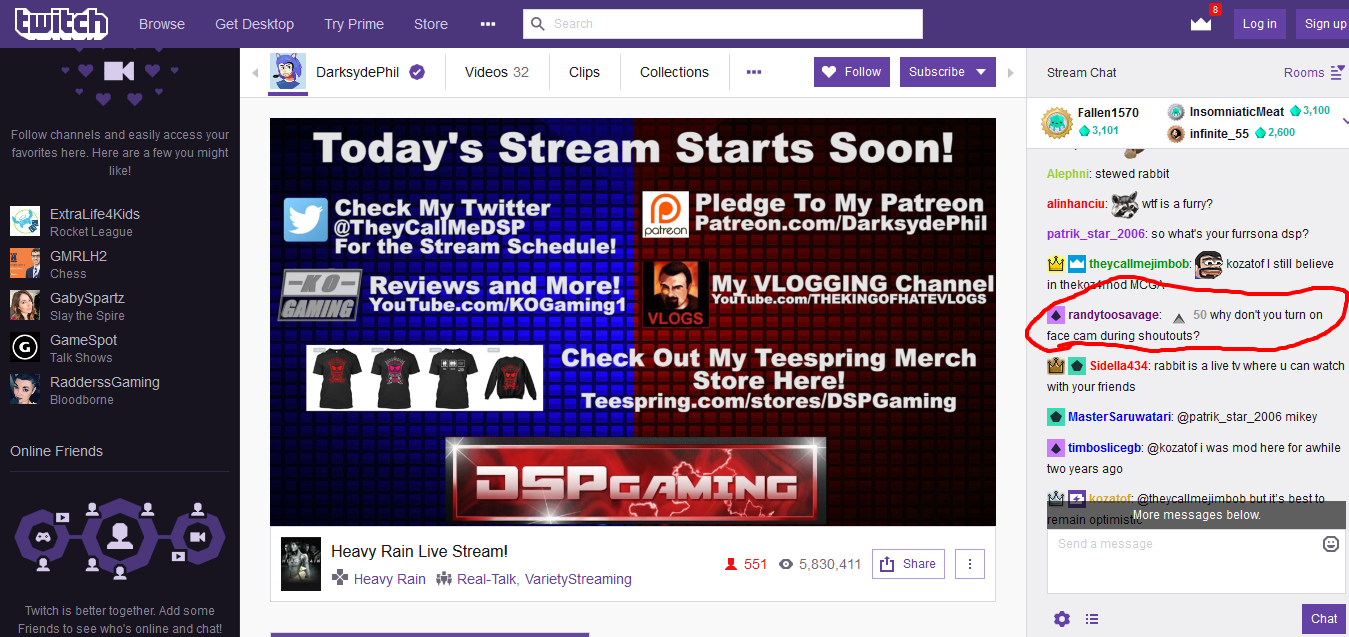Switch to the Videos tab
The image size is (1349, 637).
[x=496, y=72]
